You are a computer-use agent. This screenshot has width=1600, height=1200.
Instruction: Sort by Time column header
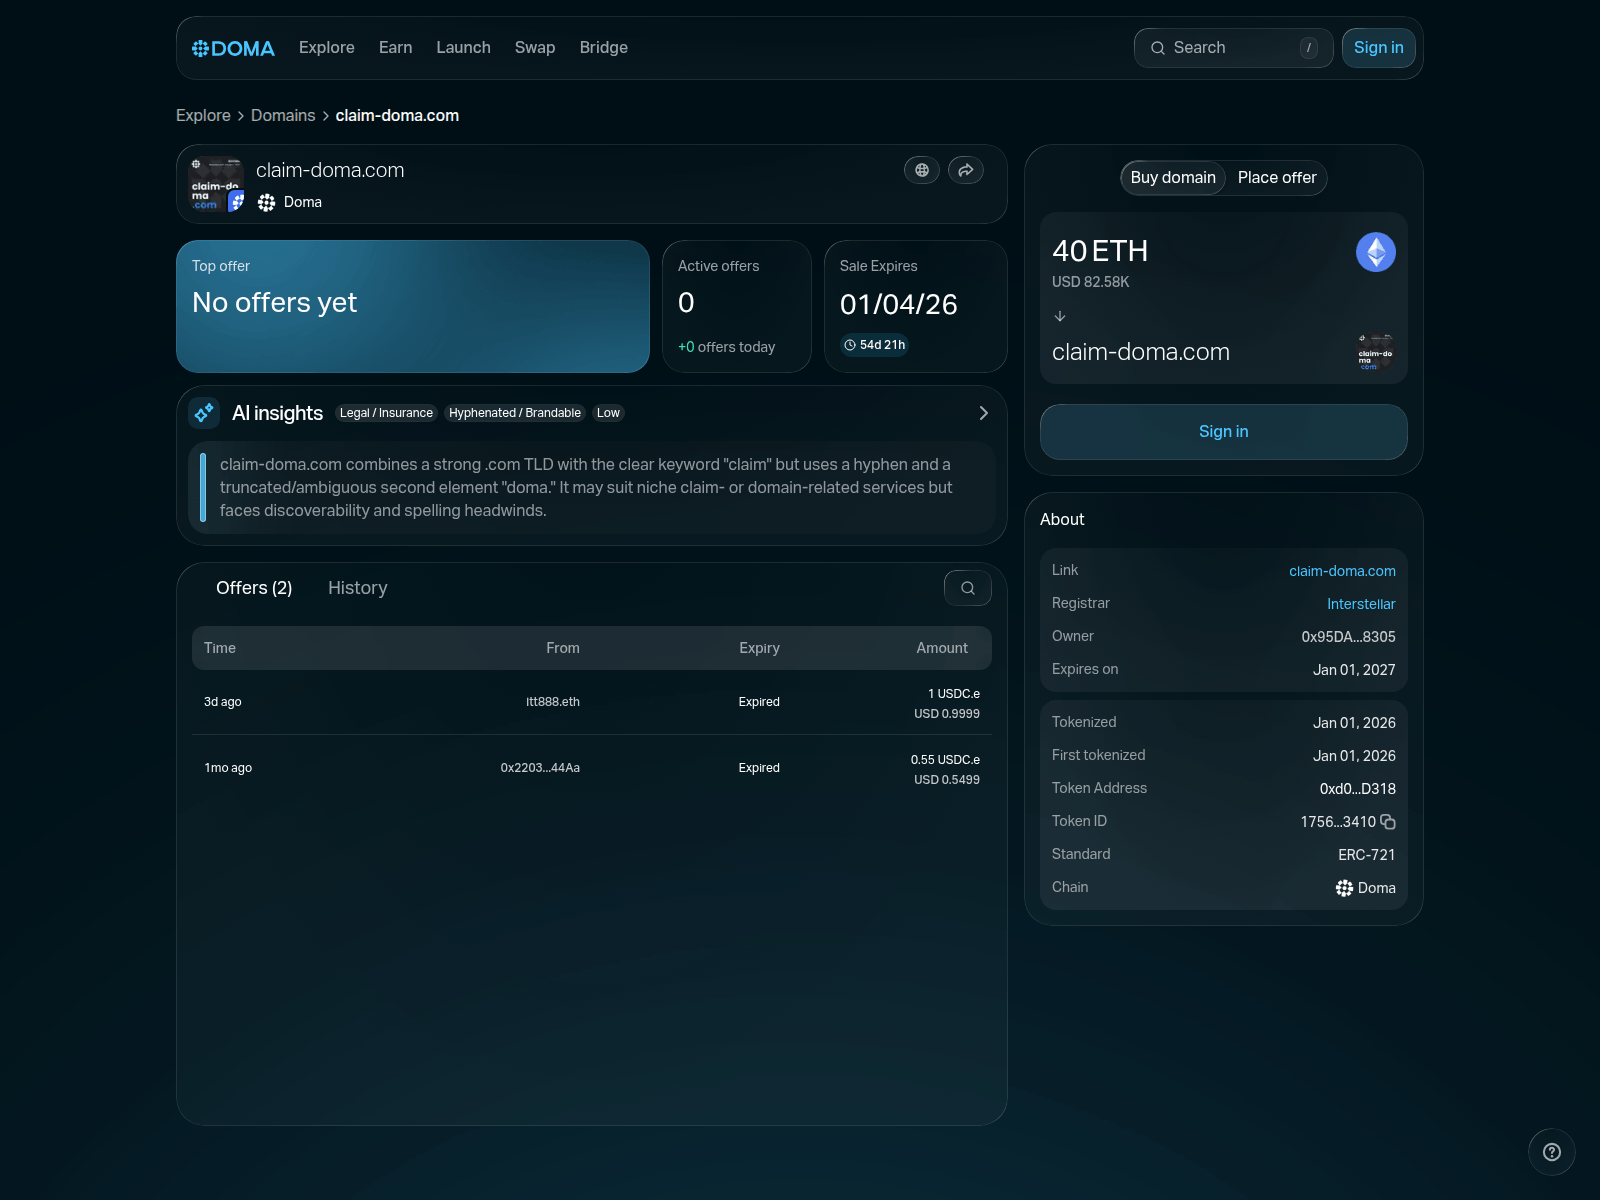(x=220, y=648)
